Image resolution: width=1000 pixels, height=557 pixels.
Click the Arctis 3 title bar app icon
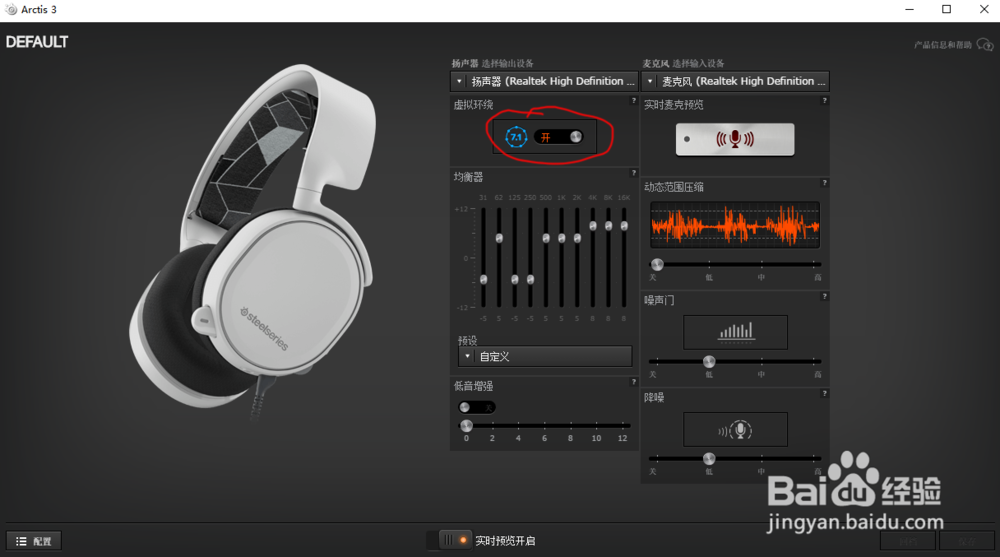(x=11, y=10)
